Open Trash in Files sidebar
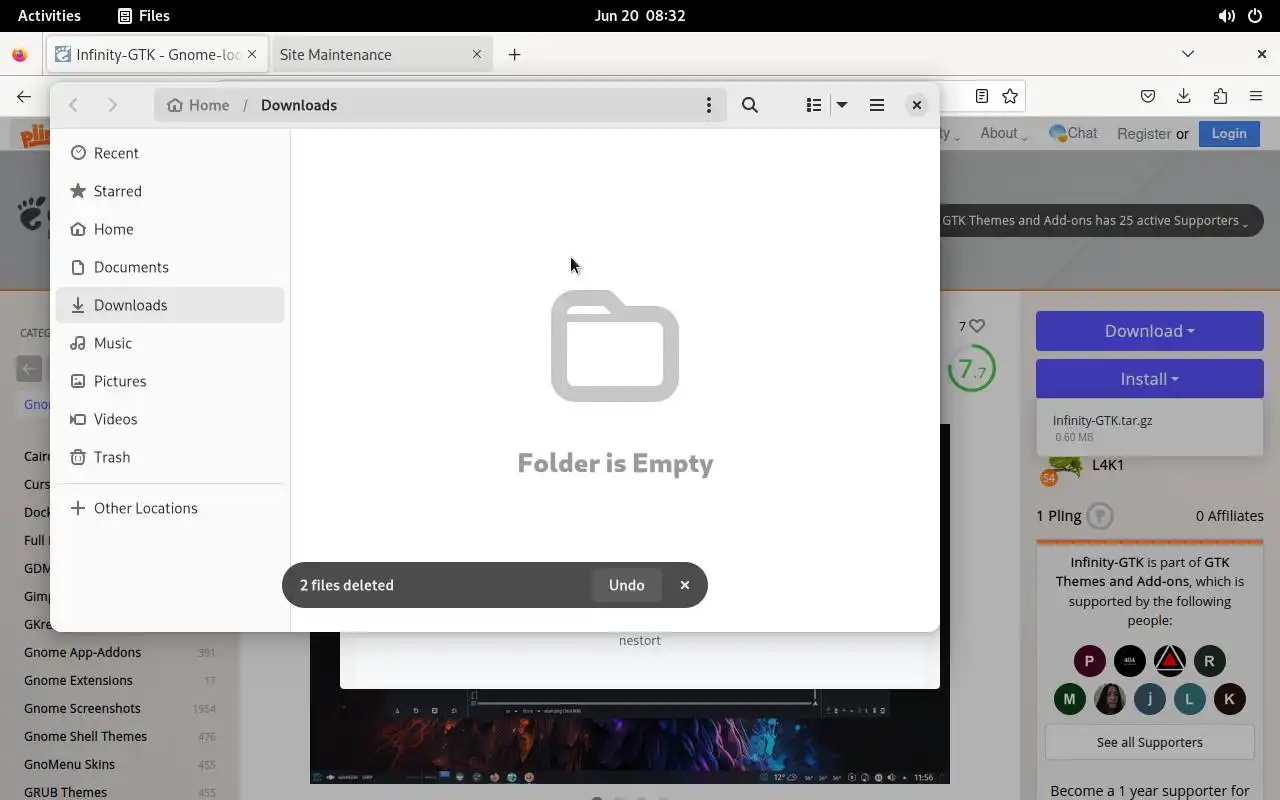The height and width of the screenshot is (800, 1280). (170, 457)
